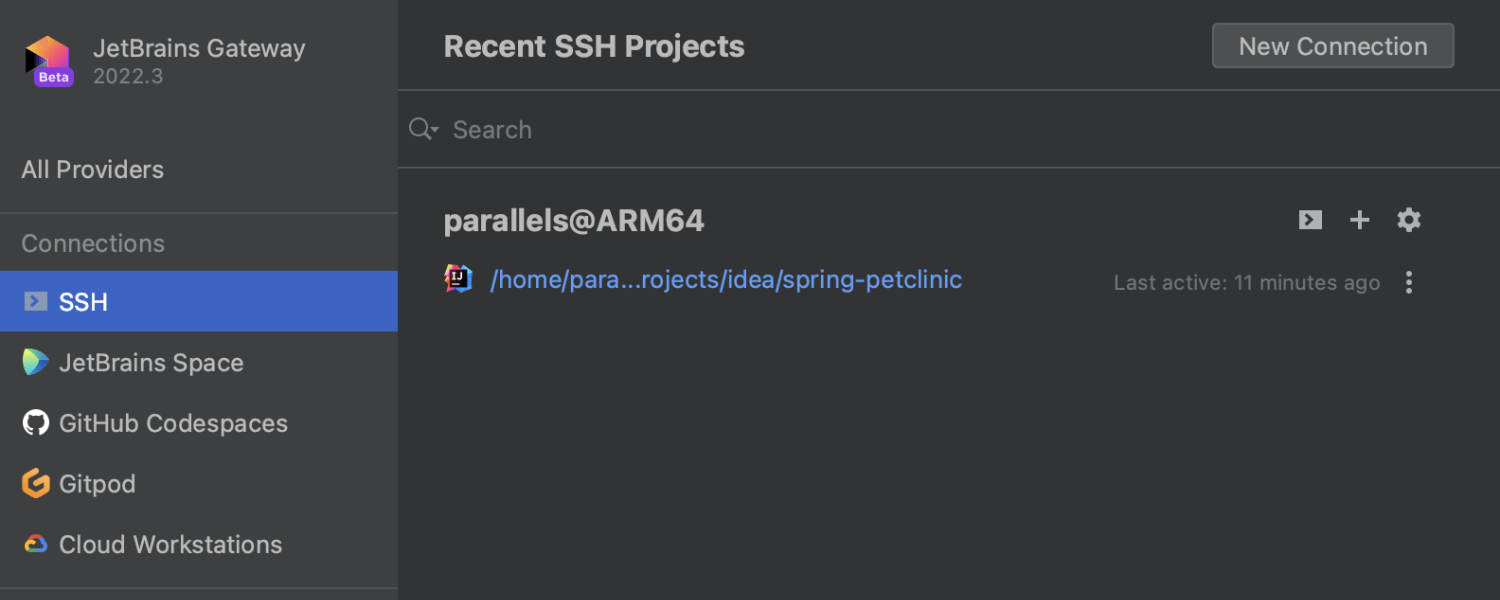Open spring-petclinic project more options menu
1500x600 pixels.
[1409, 283]
